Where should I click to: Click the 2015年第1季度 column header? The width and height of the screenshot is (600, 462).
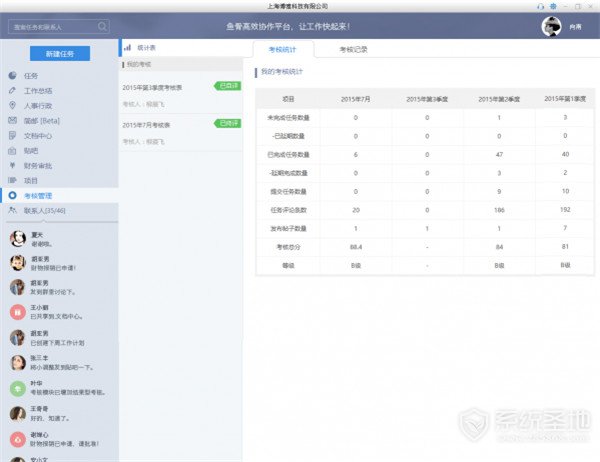click(x=565, y=99)
